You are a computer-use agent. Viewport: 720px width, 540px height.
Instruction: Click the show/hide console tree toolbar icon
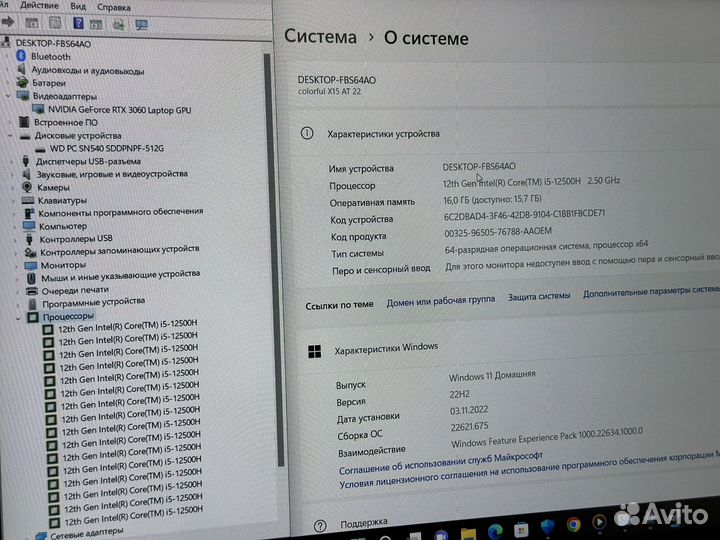[x=32, y=22]
